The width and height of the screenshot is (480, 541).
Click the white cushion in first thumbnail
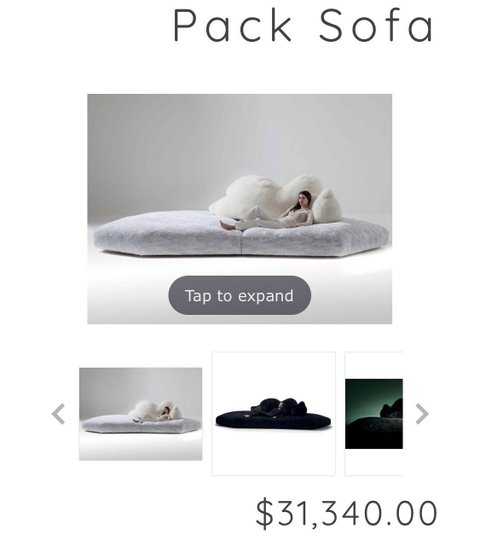[154, 410]
